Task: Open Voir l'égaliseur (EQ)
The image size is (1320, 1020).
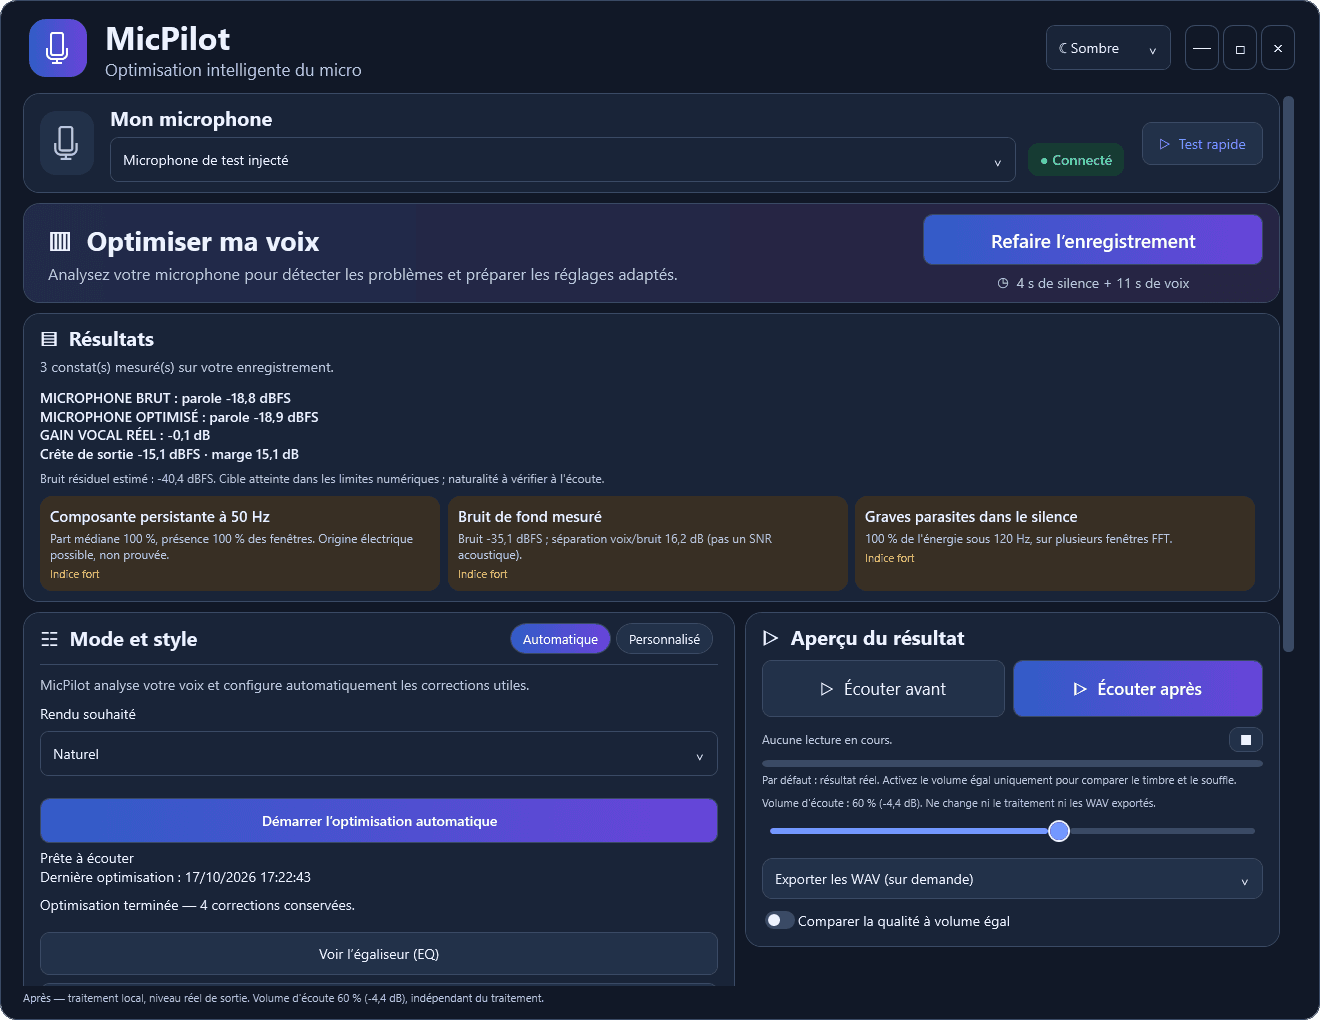Action: click(x=379, y=954)
